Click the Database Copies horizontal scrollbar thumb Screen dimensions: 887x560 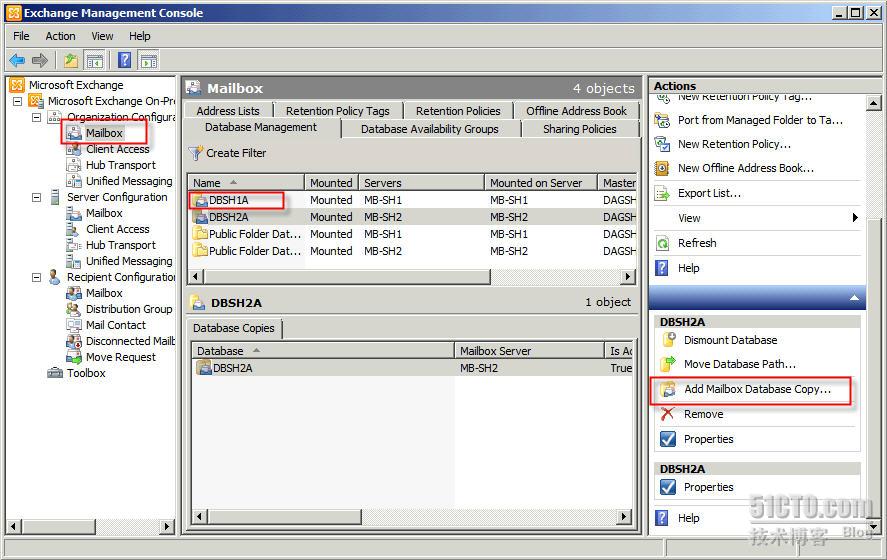pyautogui.click(x=285, y=516)
